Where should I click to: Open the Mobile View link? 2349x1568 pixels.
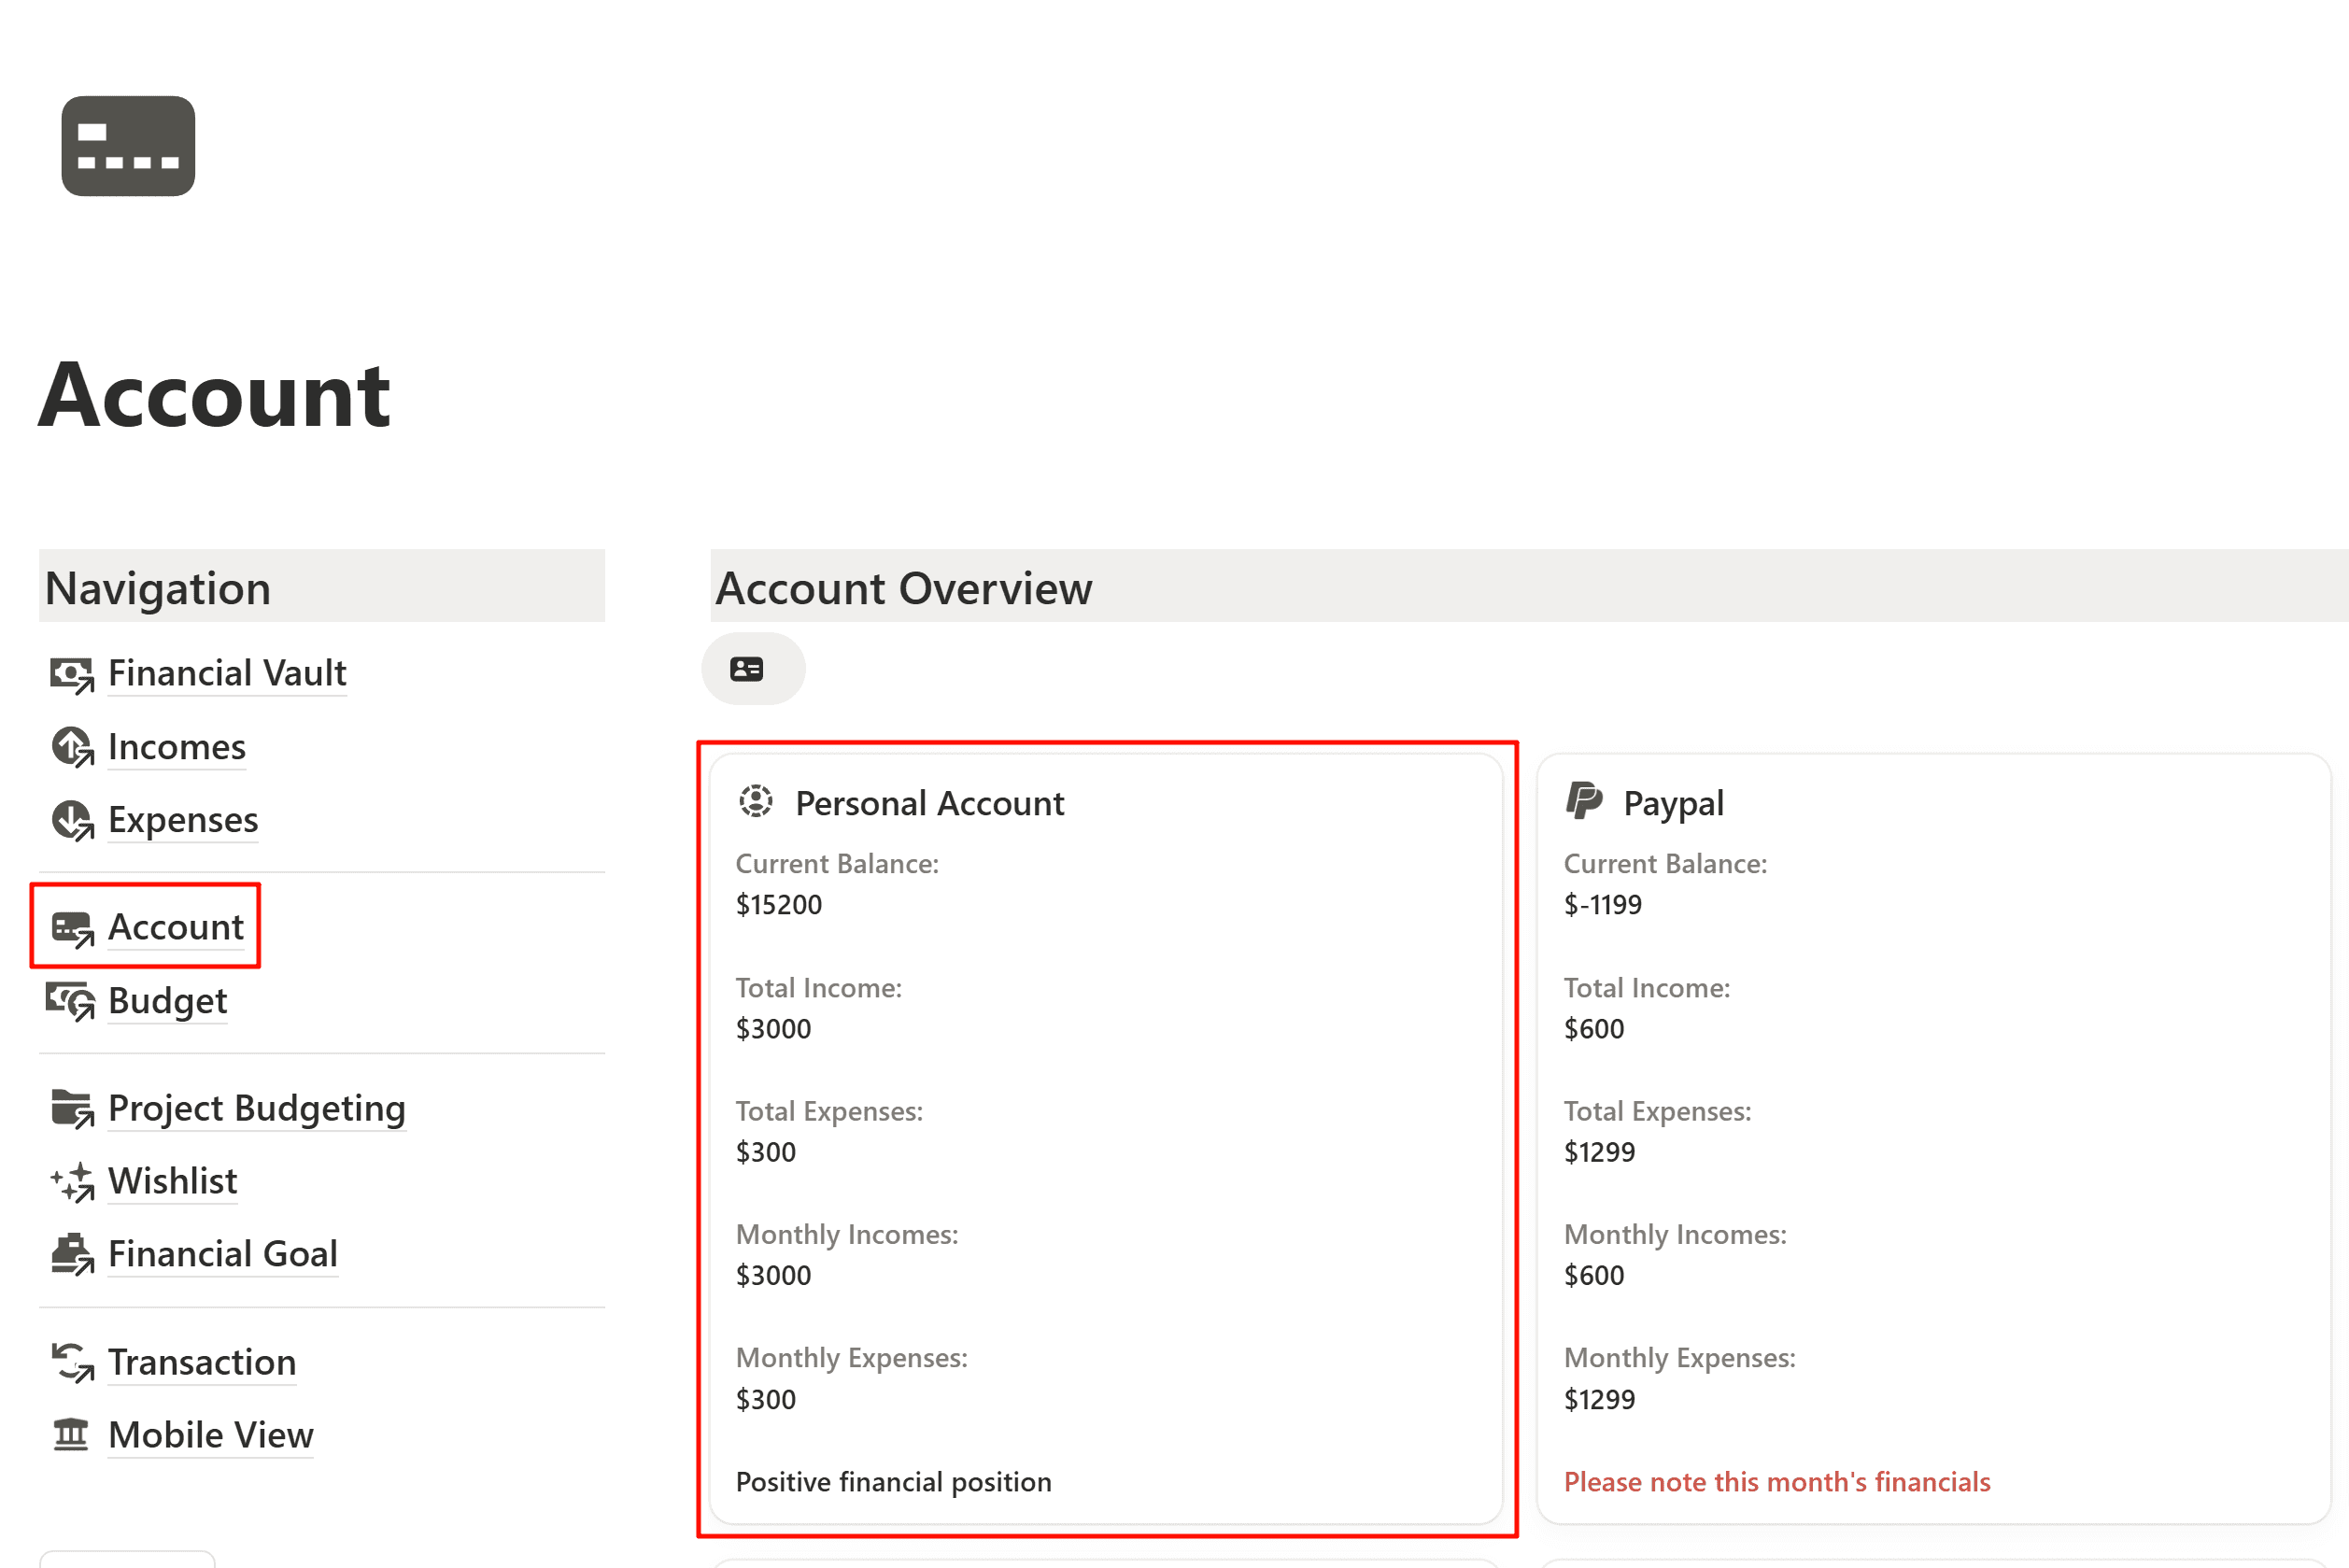[x=210, y=1435]
